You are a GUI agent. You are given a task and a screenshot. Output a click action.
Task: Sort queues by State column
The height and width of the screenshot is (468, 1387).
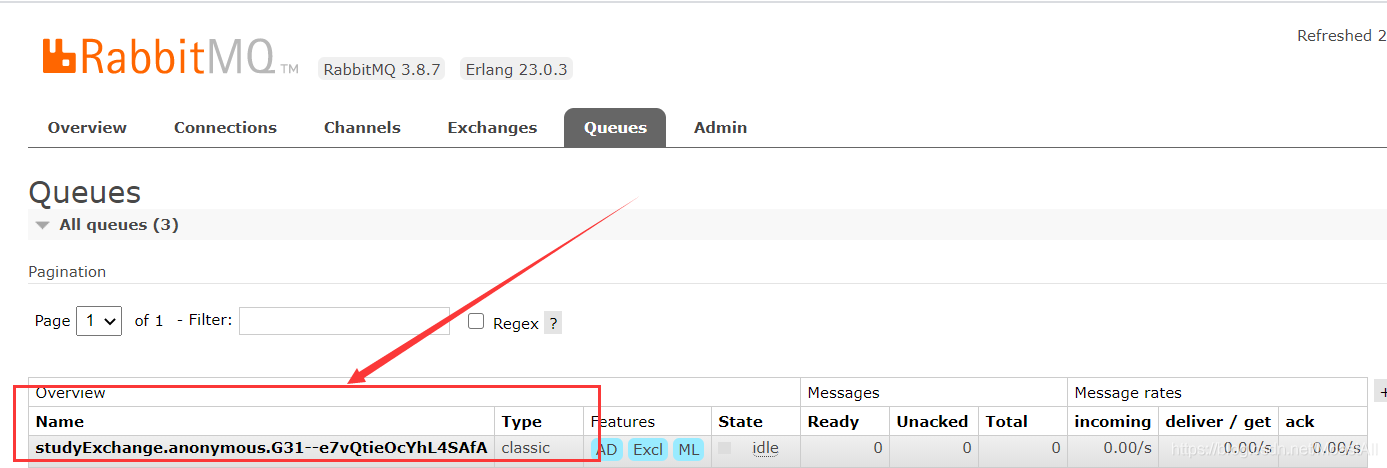(x=740, y=422)
